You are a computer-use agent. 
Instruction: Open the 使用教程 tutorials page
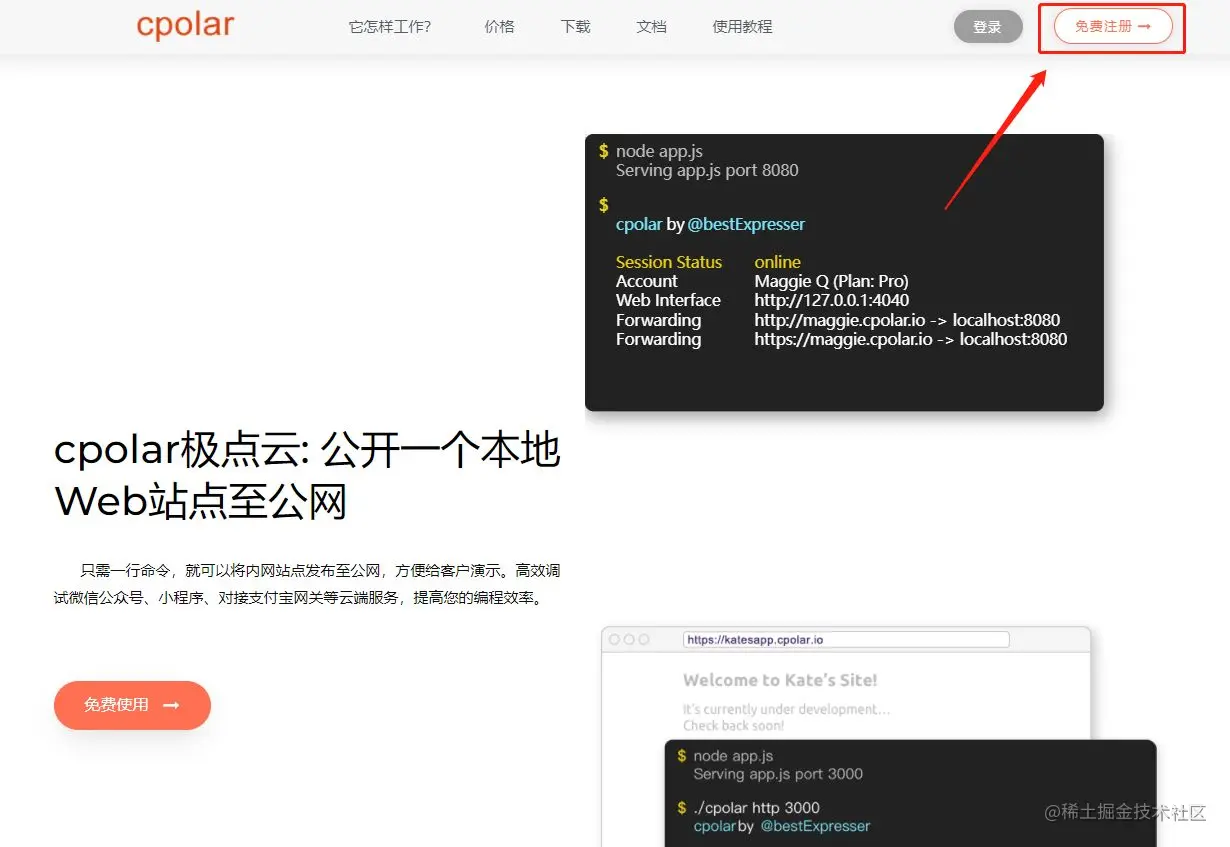[743, 27]
